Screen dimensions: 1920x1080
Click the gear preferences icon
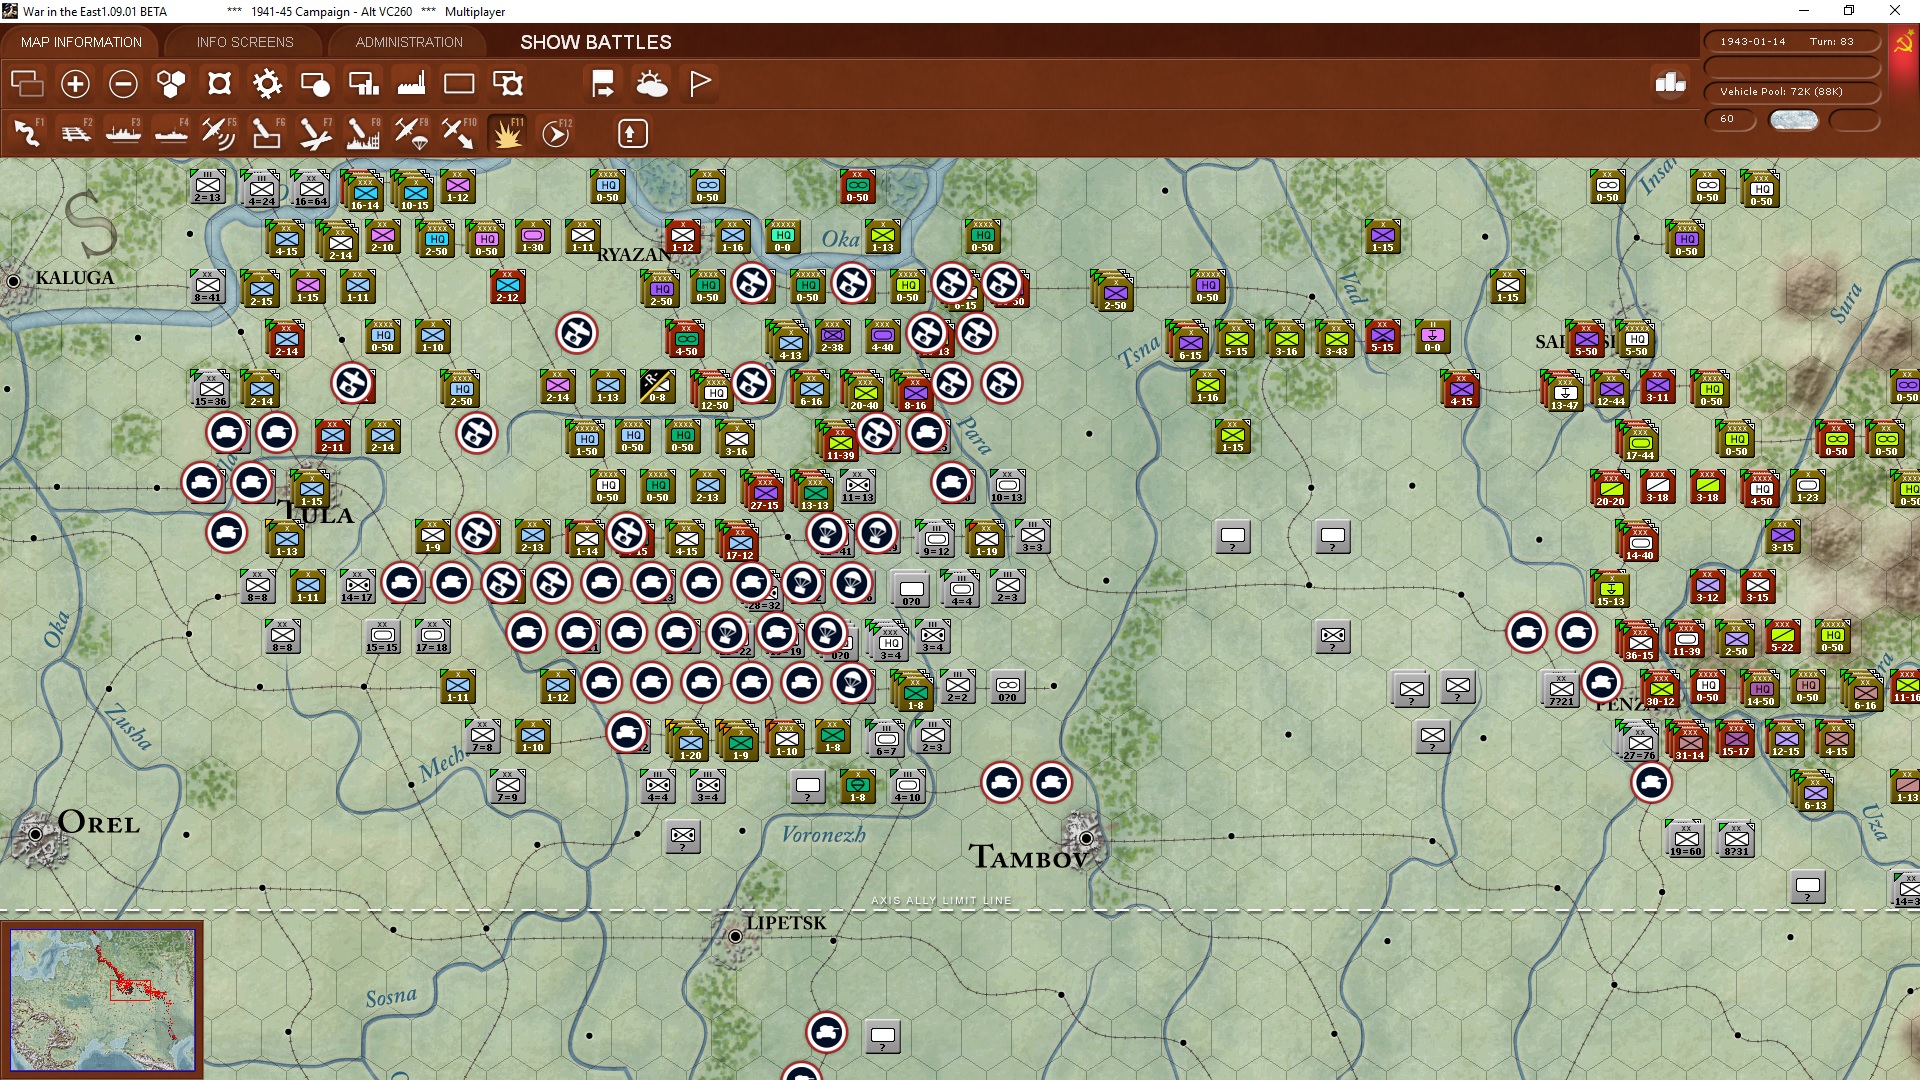click(267, 84)
